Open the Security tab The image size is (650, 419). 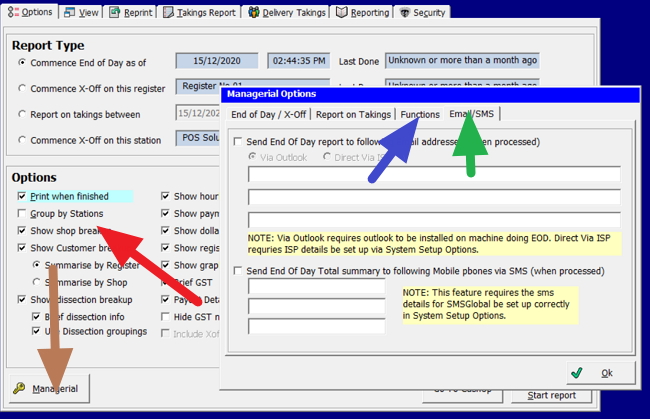click(422, 13)
